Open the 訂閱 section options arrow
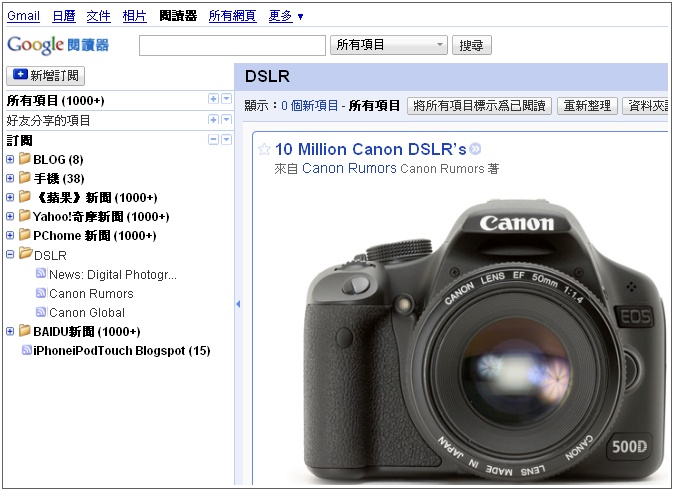The width and height of the screenshot is (674, 492). coord(227,139)
